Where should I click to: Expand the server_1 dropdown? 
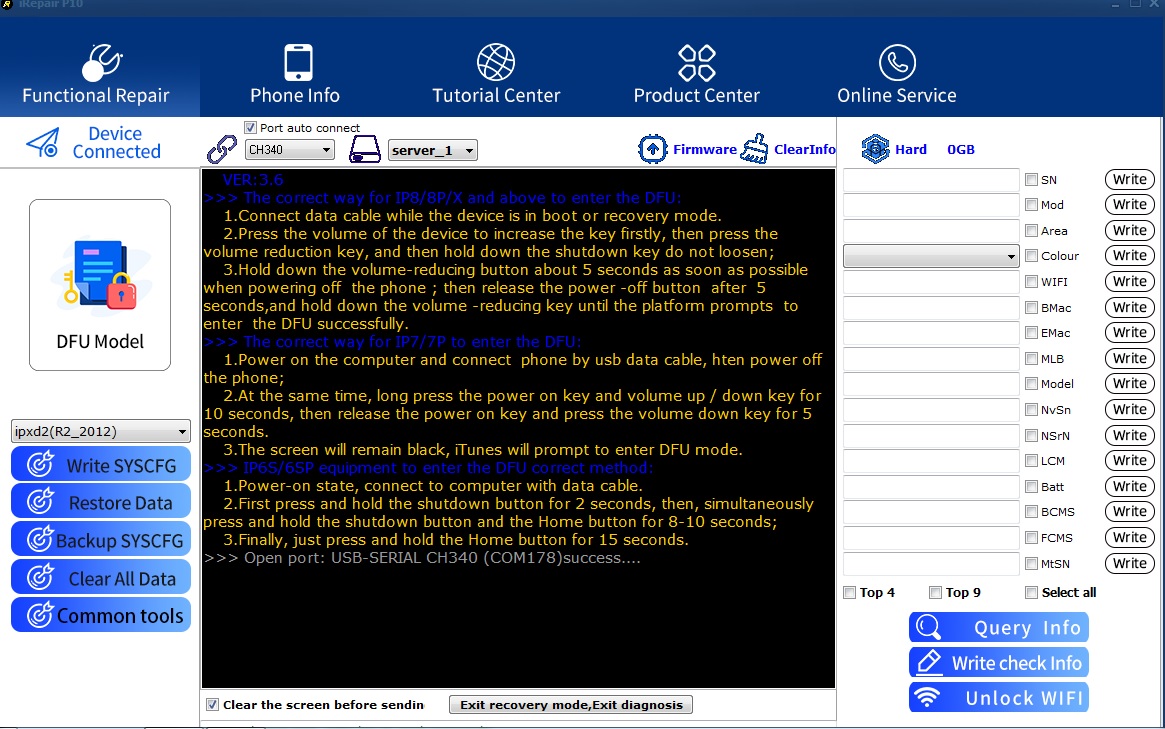[x=432, y=150]
